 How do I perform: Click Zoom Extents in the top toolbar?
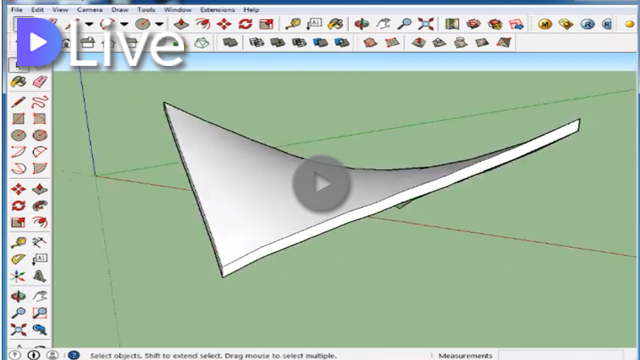tap(425, 24)
